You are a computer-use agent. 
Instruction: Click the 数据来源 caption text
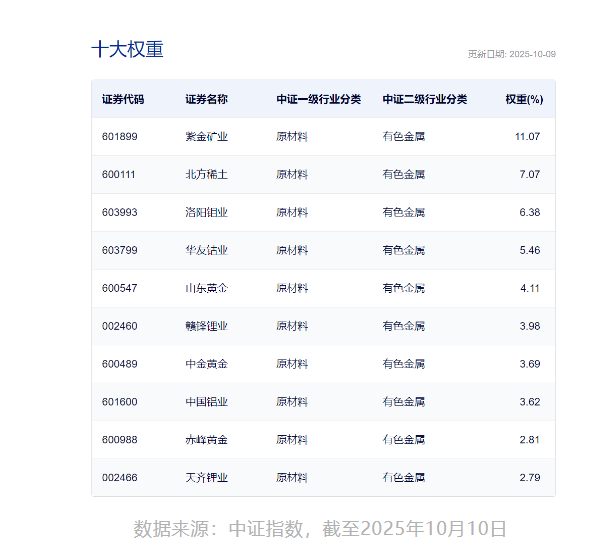point(320,529)
